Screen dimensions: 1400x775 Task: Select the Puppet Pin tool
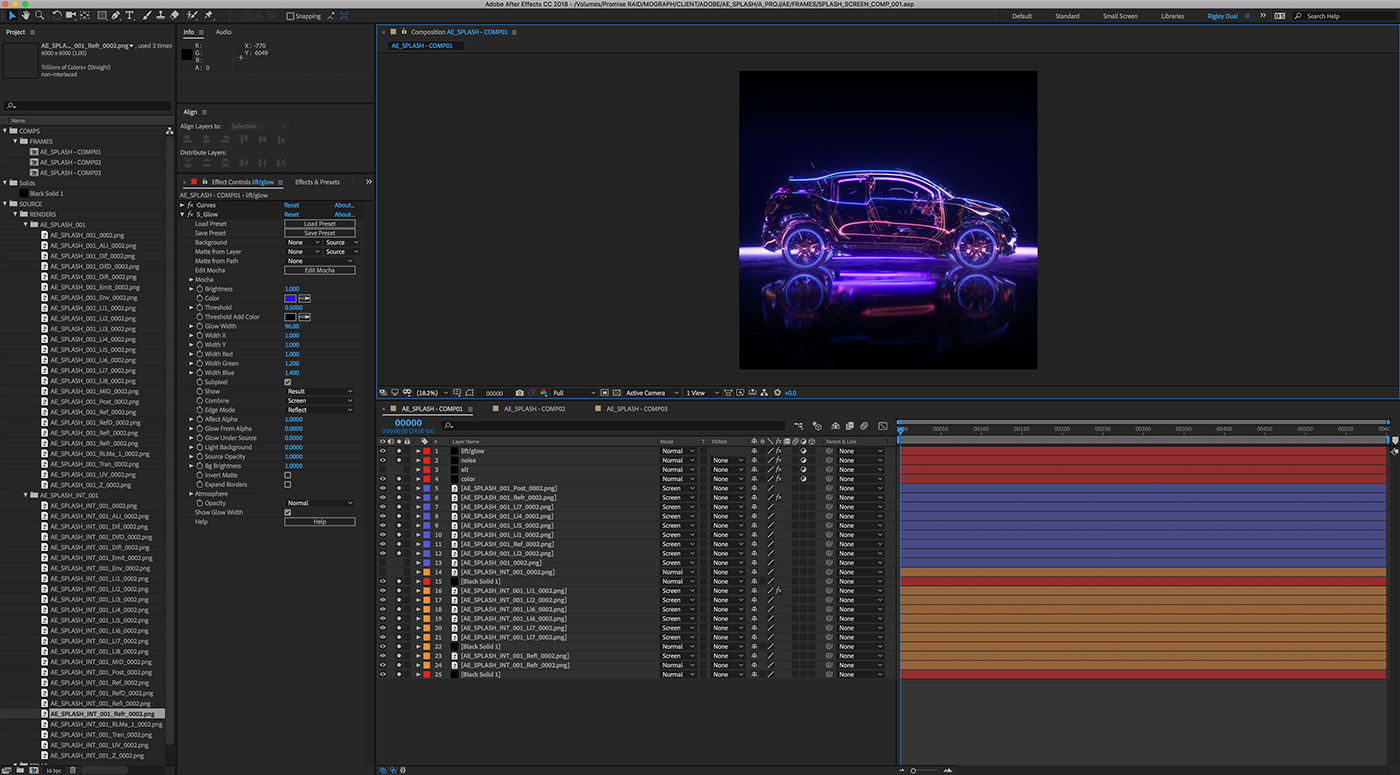coord(207,13)
